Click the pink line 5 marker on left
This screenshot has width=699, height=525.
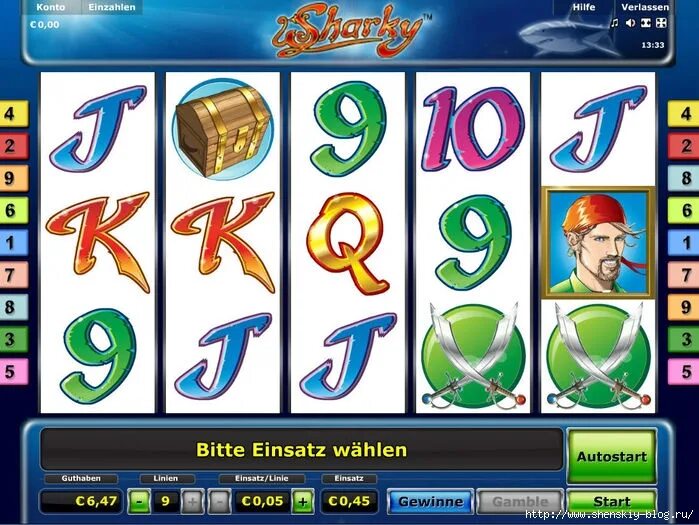13,371
